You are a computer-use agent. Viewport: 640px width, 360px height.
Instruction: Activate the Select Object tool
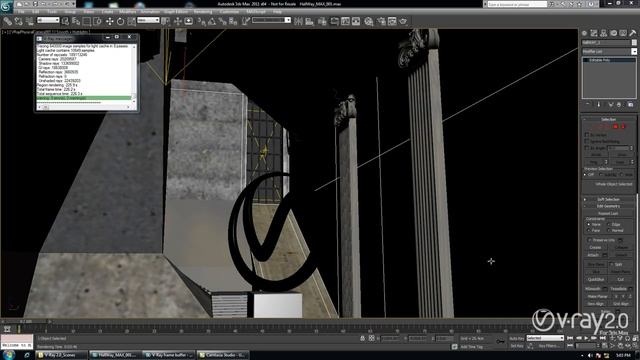(65, 21)
